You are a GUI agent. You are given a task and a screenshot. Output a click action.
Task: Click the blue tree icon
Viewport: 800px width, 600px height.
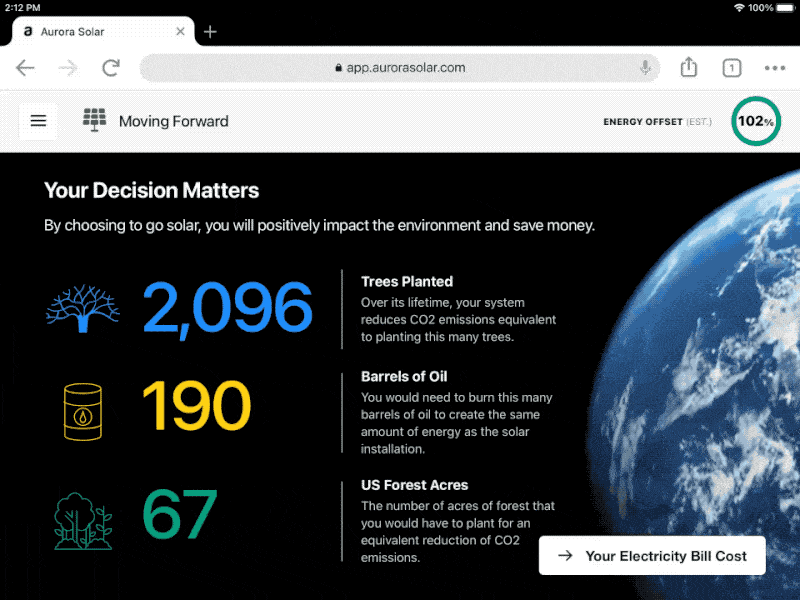pos(83,309)
